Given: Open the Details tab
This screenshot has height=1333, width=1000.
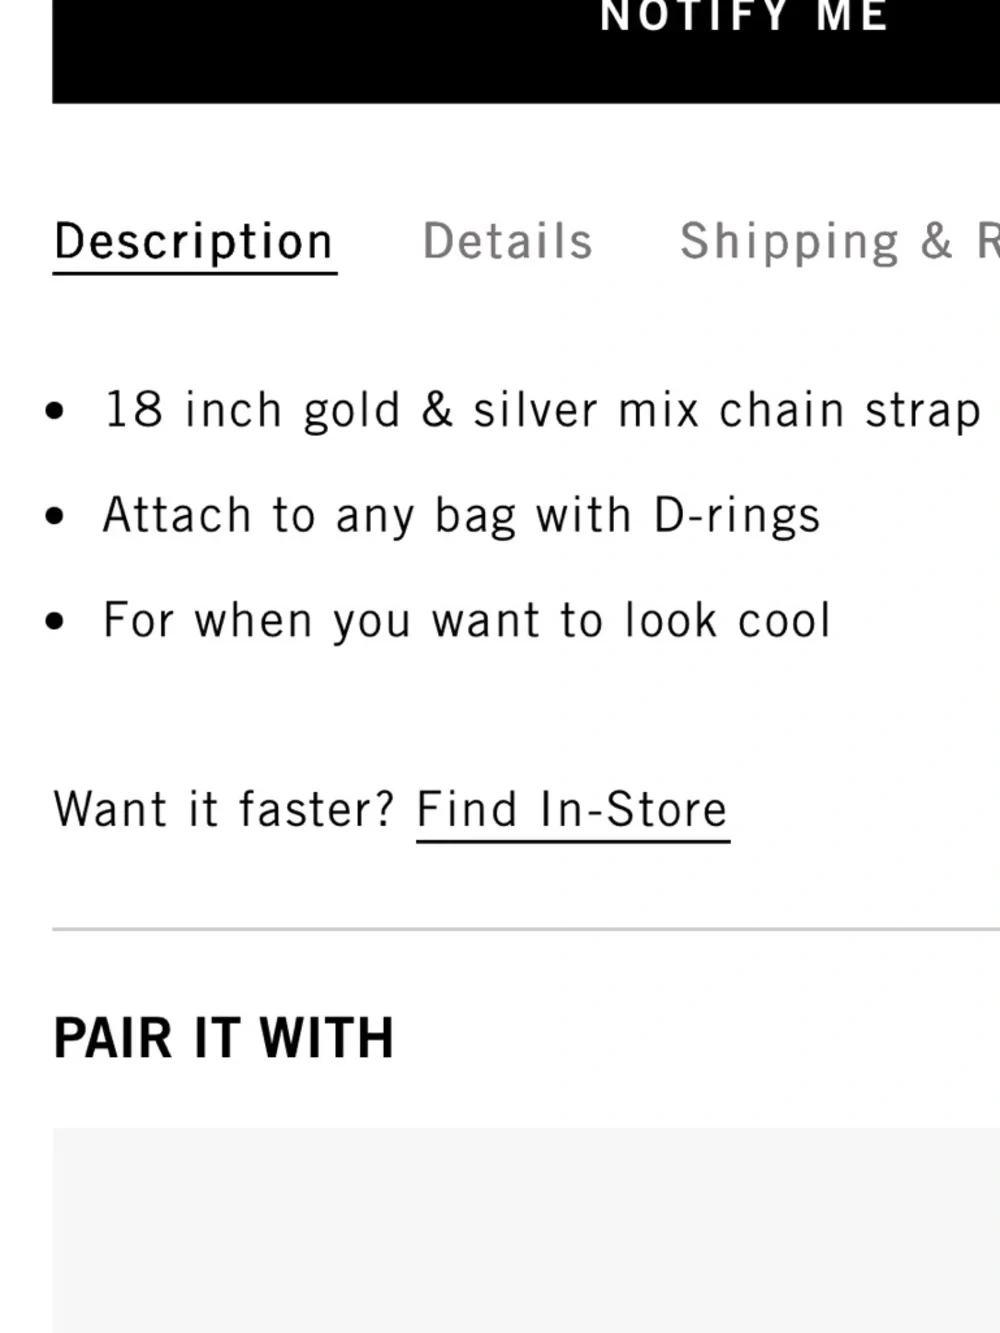Looking at the screenshot, I should pyautogui.click(x=508, y=242).
